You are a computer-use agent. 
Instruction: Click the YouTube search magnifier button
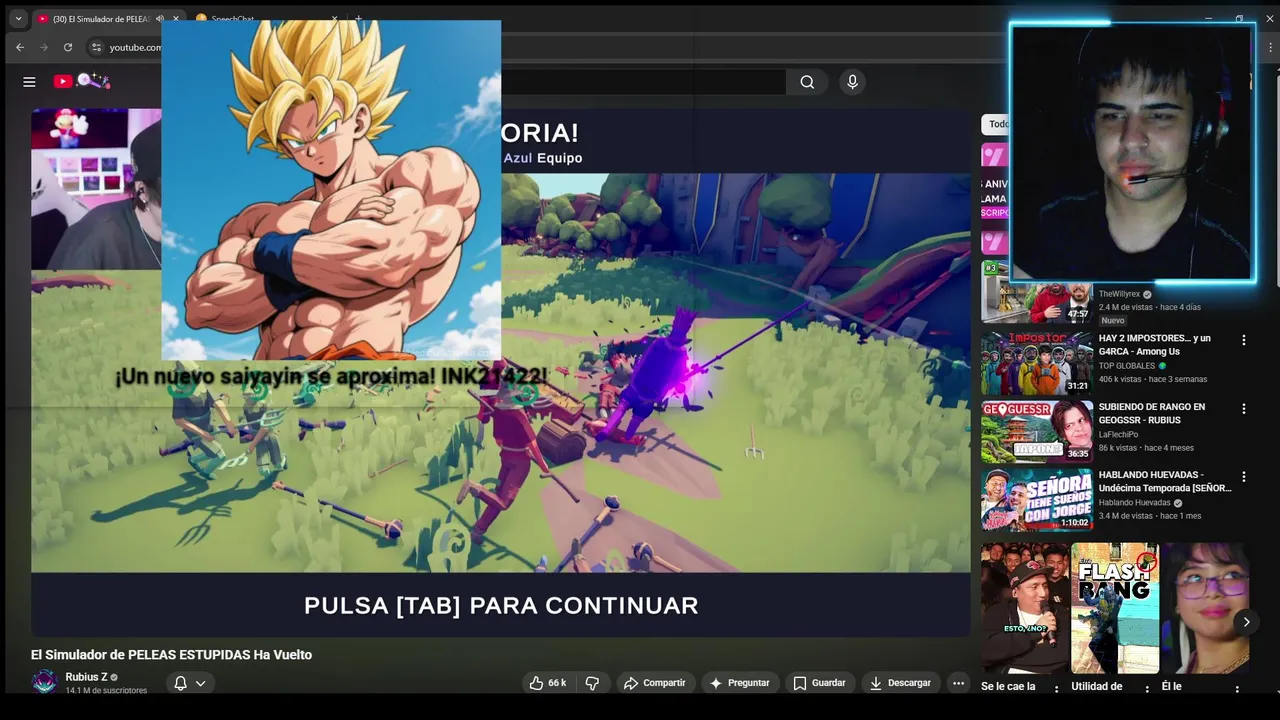click(x=807, y=82)
